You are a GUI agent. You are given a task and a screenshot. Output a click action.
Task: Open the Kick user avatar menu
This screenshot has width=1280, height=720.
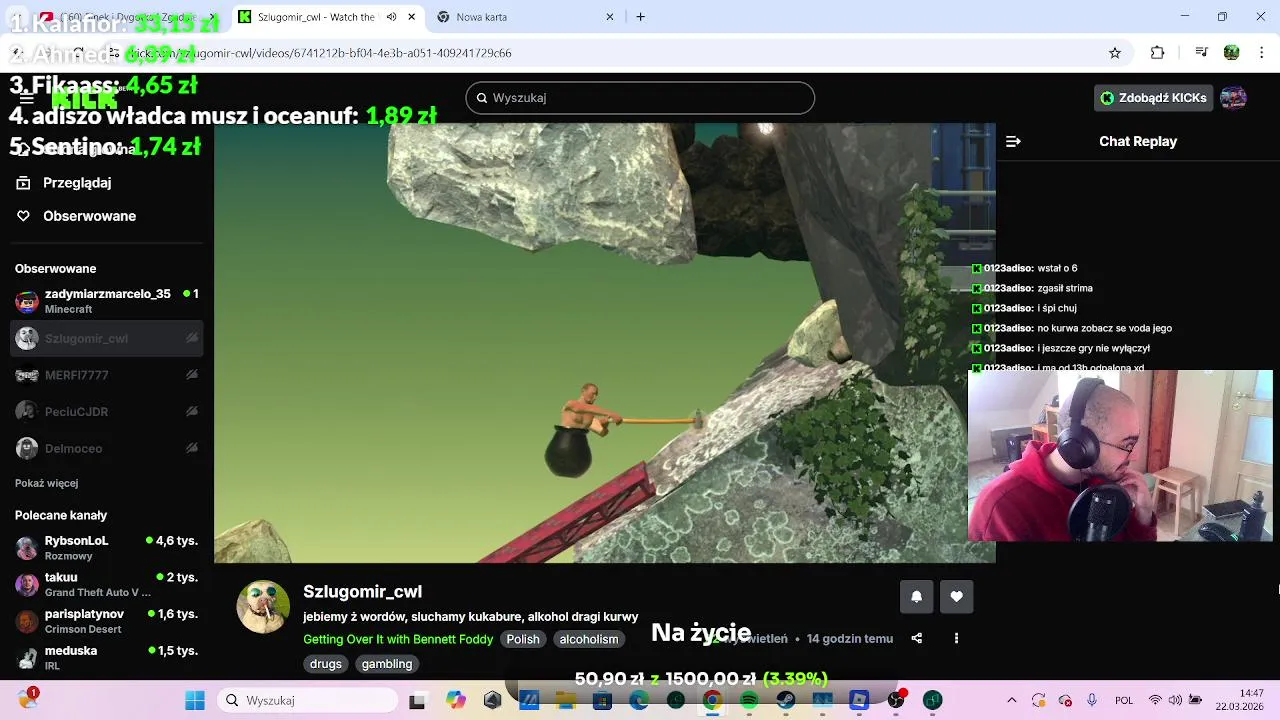pos(1233,98)
